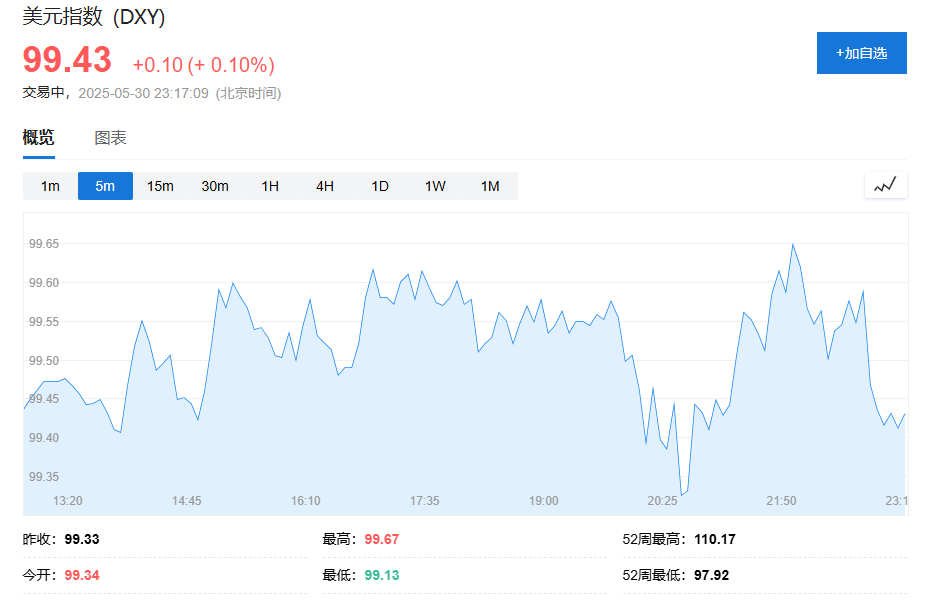
Task: Toggle the line chart style icon
Action: click(x=885, y=185)
